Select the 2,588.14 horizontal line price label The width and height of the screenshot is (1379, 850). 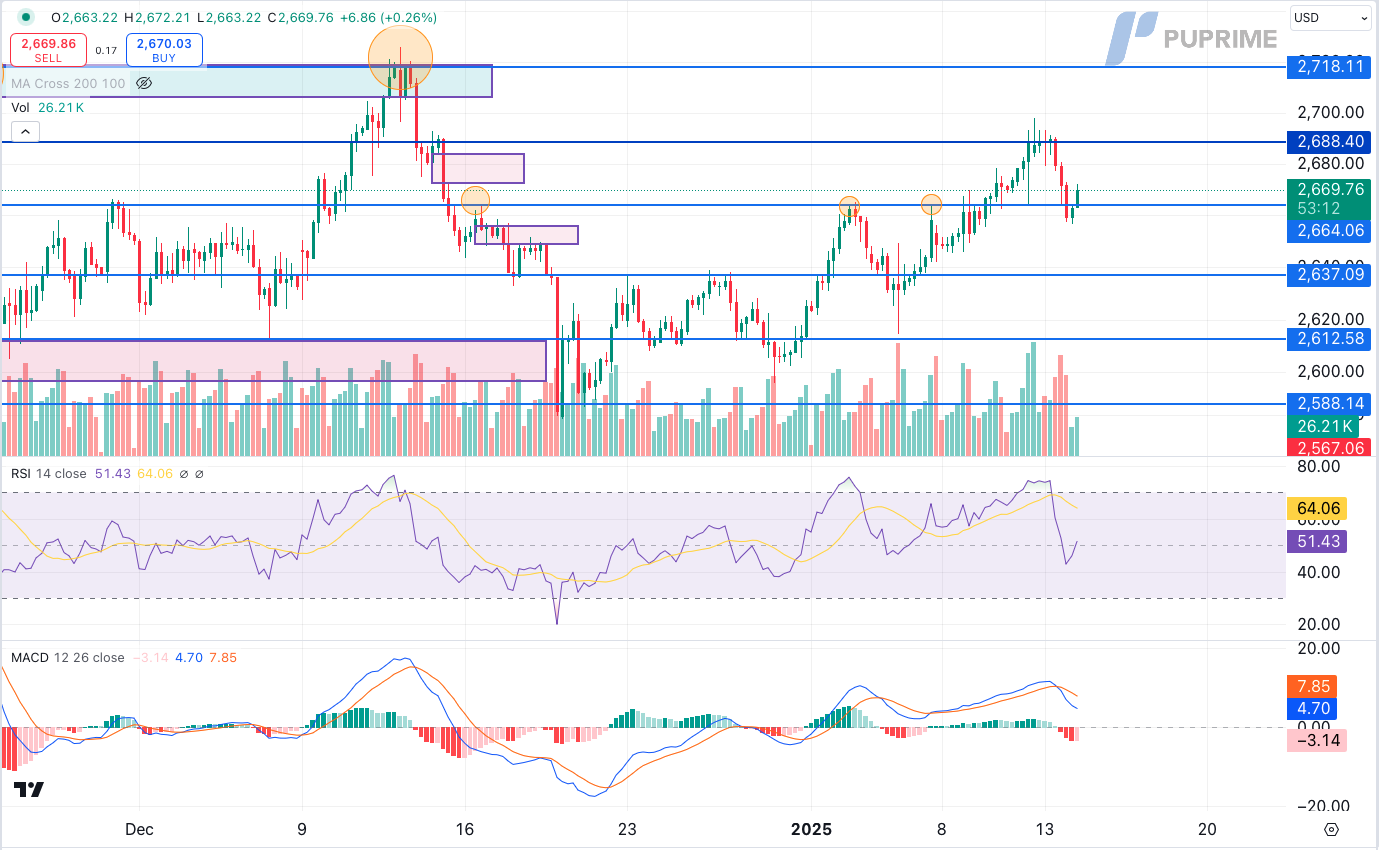[1329, 404]
